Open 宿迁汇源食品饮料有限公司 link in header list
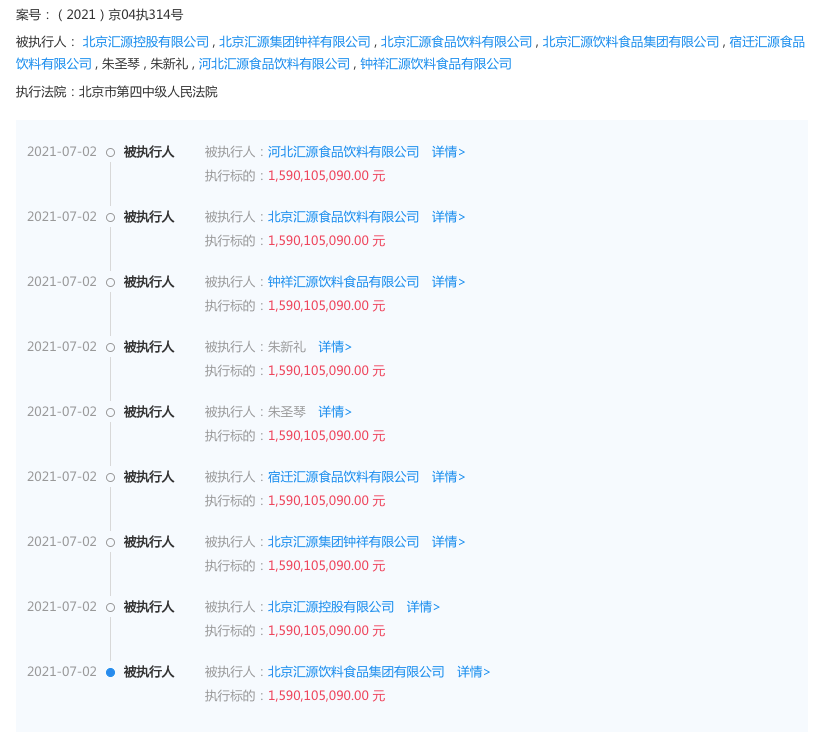 (x=766, y=42)
